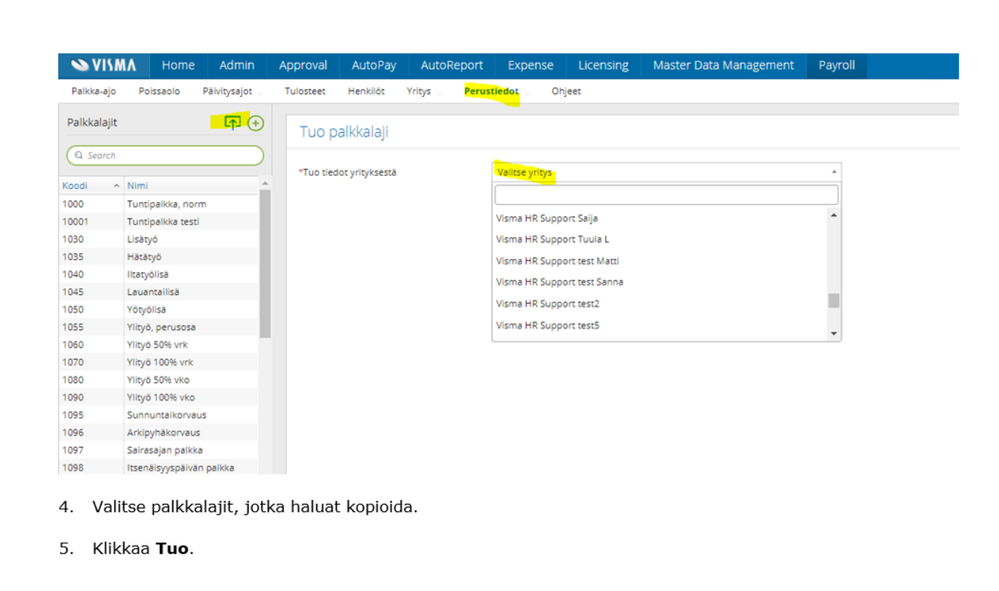The width and height of the screenshot is (999, 591).
Task: Click the Palkkalajit panel title
Action: [x=92, y=122]
